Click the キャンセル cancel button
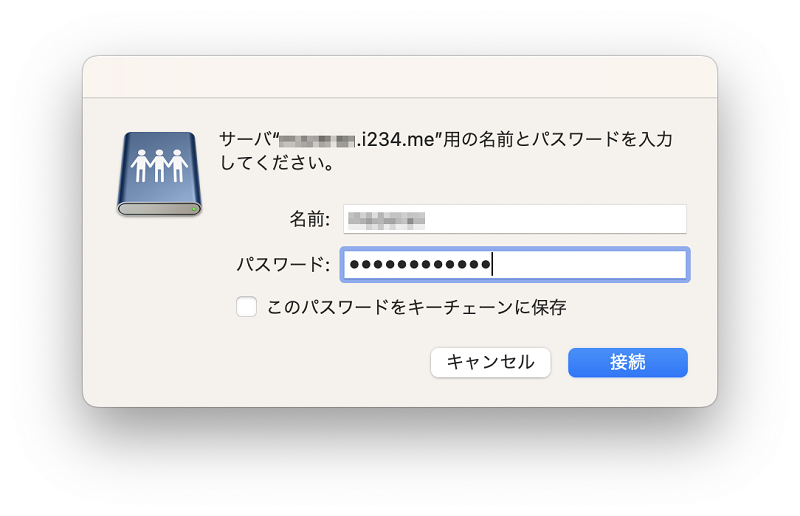Screen dimensions: 800x516 [490, 362]
